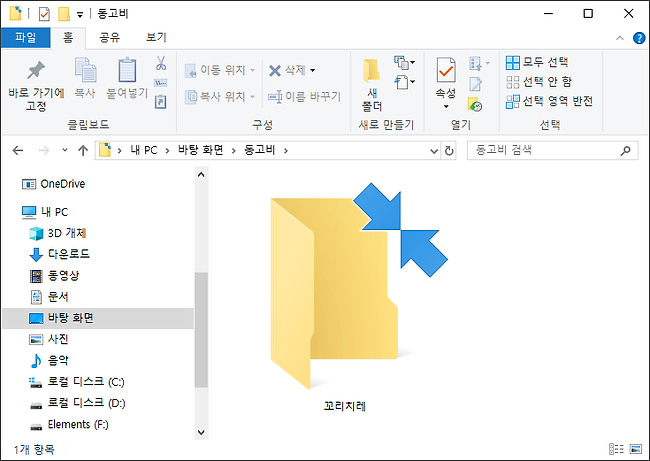
Task: Select 로컬 디스크 (C:) drive
Action: 77,381
